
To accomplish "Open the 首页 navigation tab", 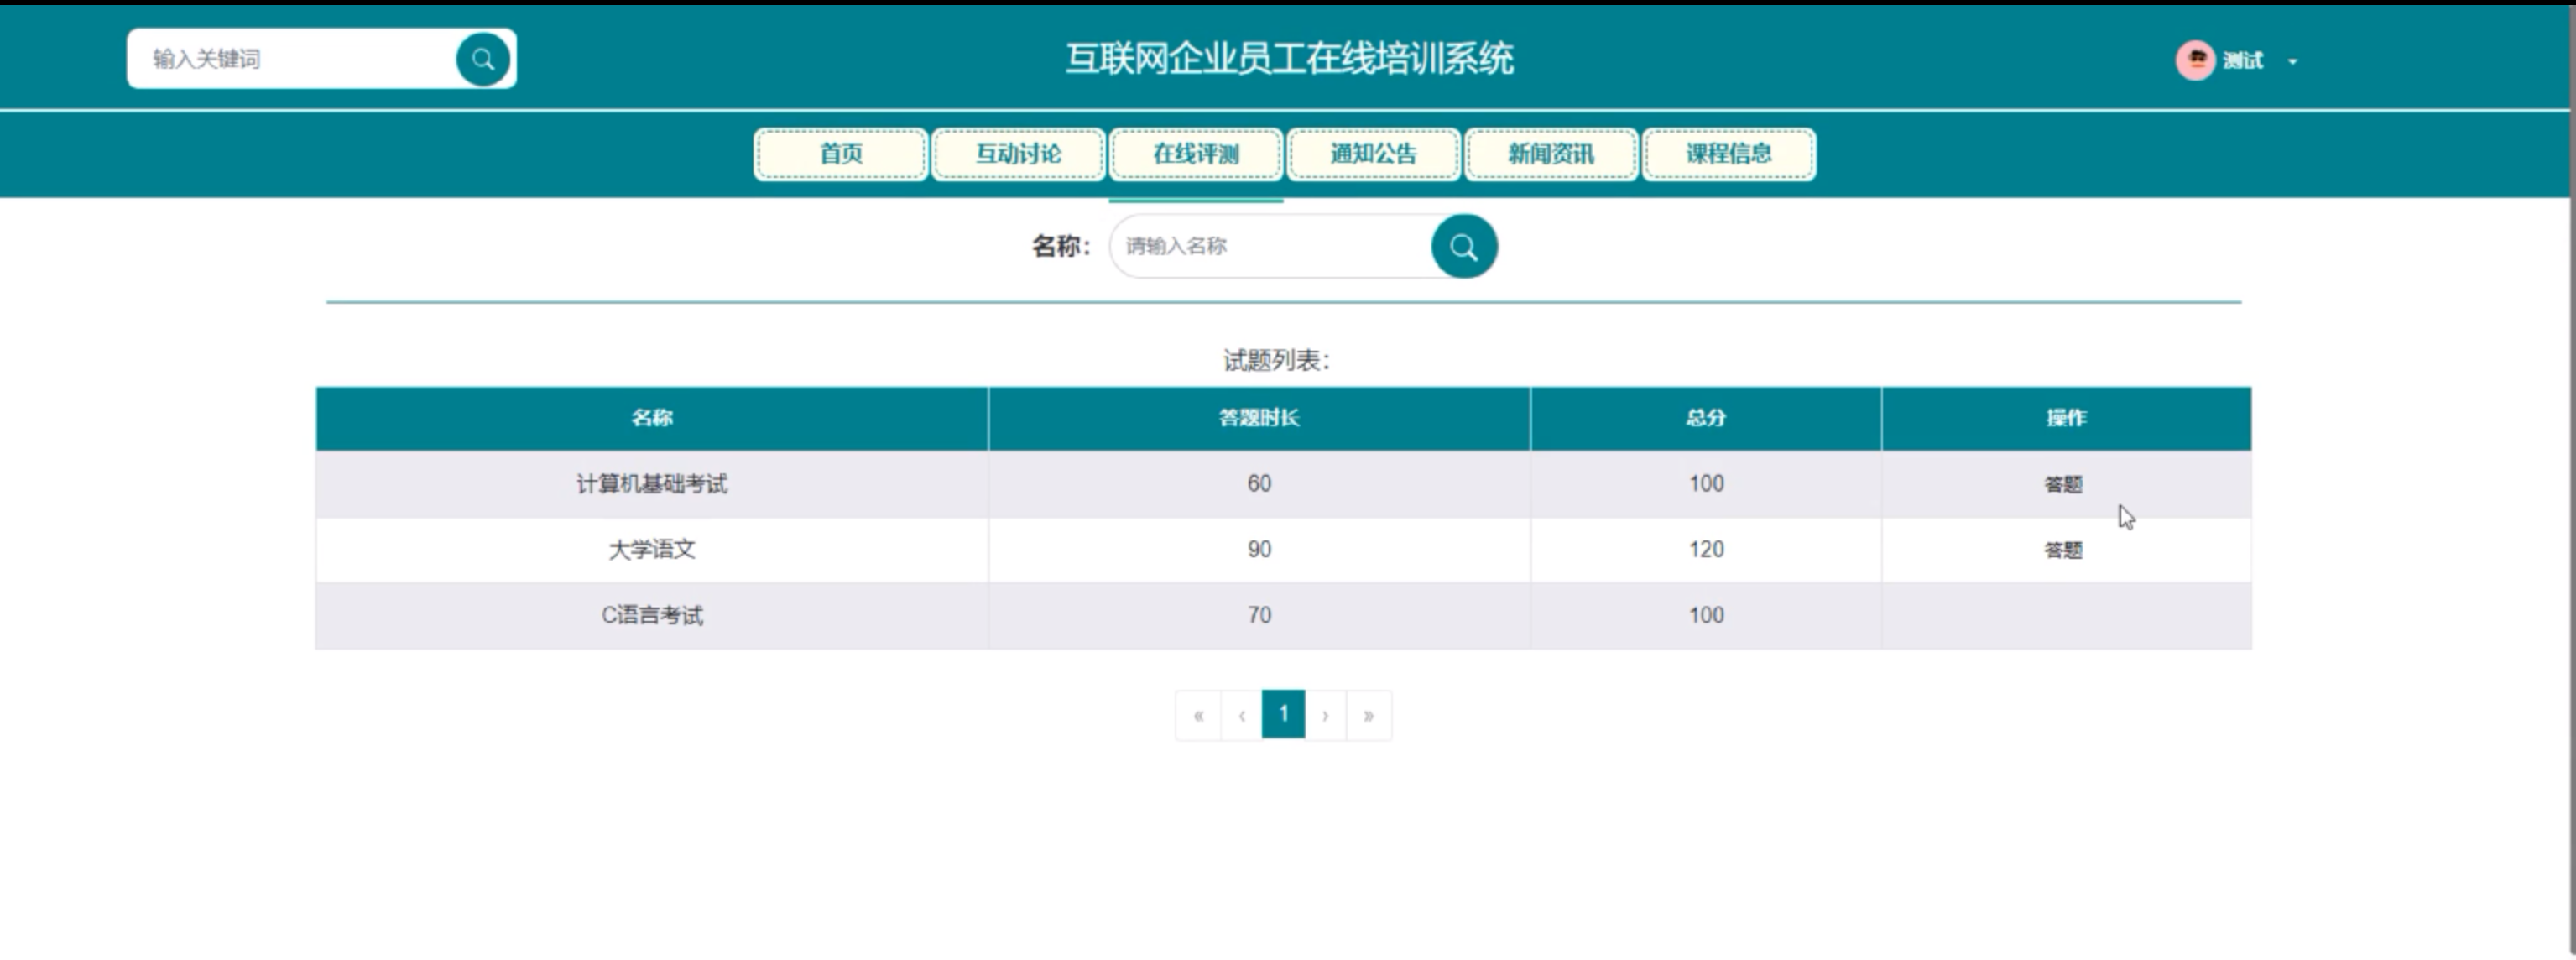I will click(840, 154).
